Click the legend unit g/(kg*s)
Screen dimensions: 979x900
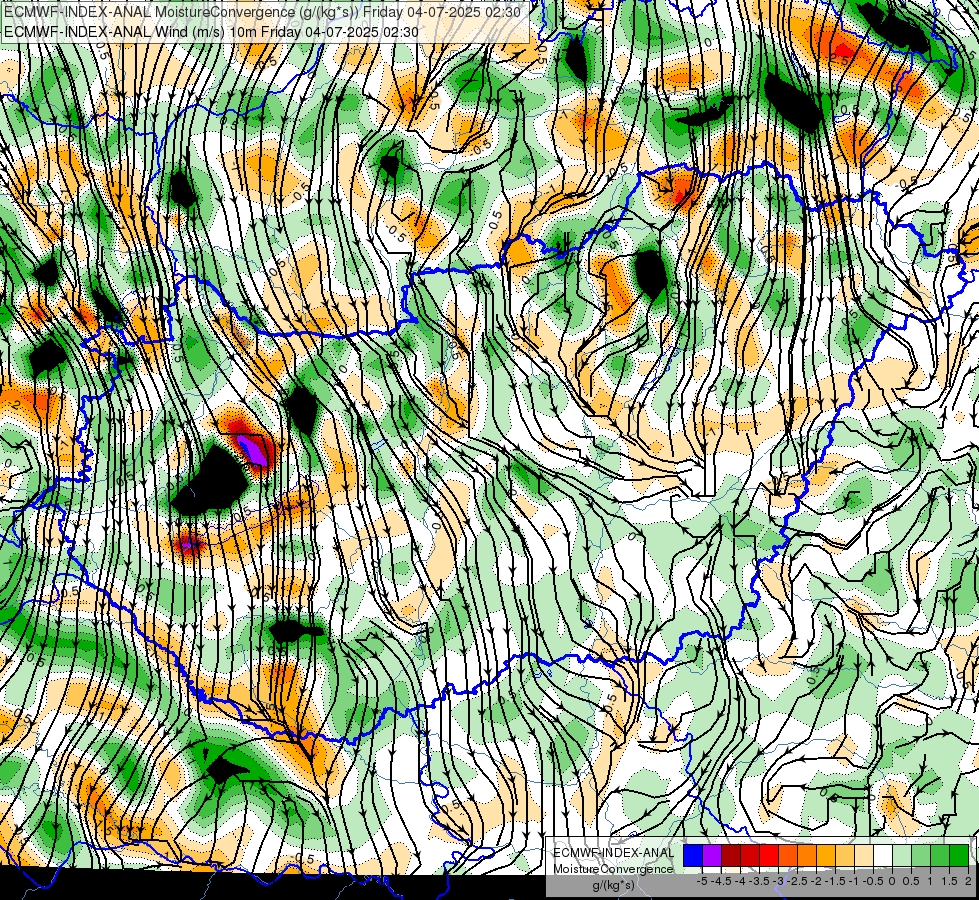click(x=614, y=886)
